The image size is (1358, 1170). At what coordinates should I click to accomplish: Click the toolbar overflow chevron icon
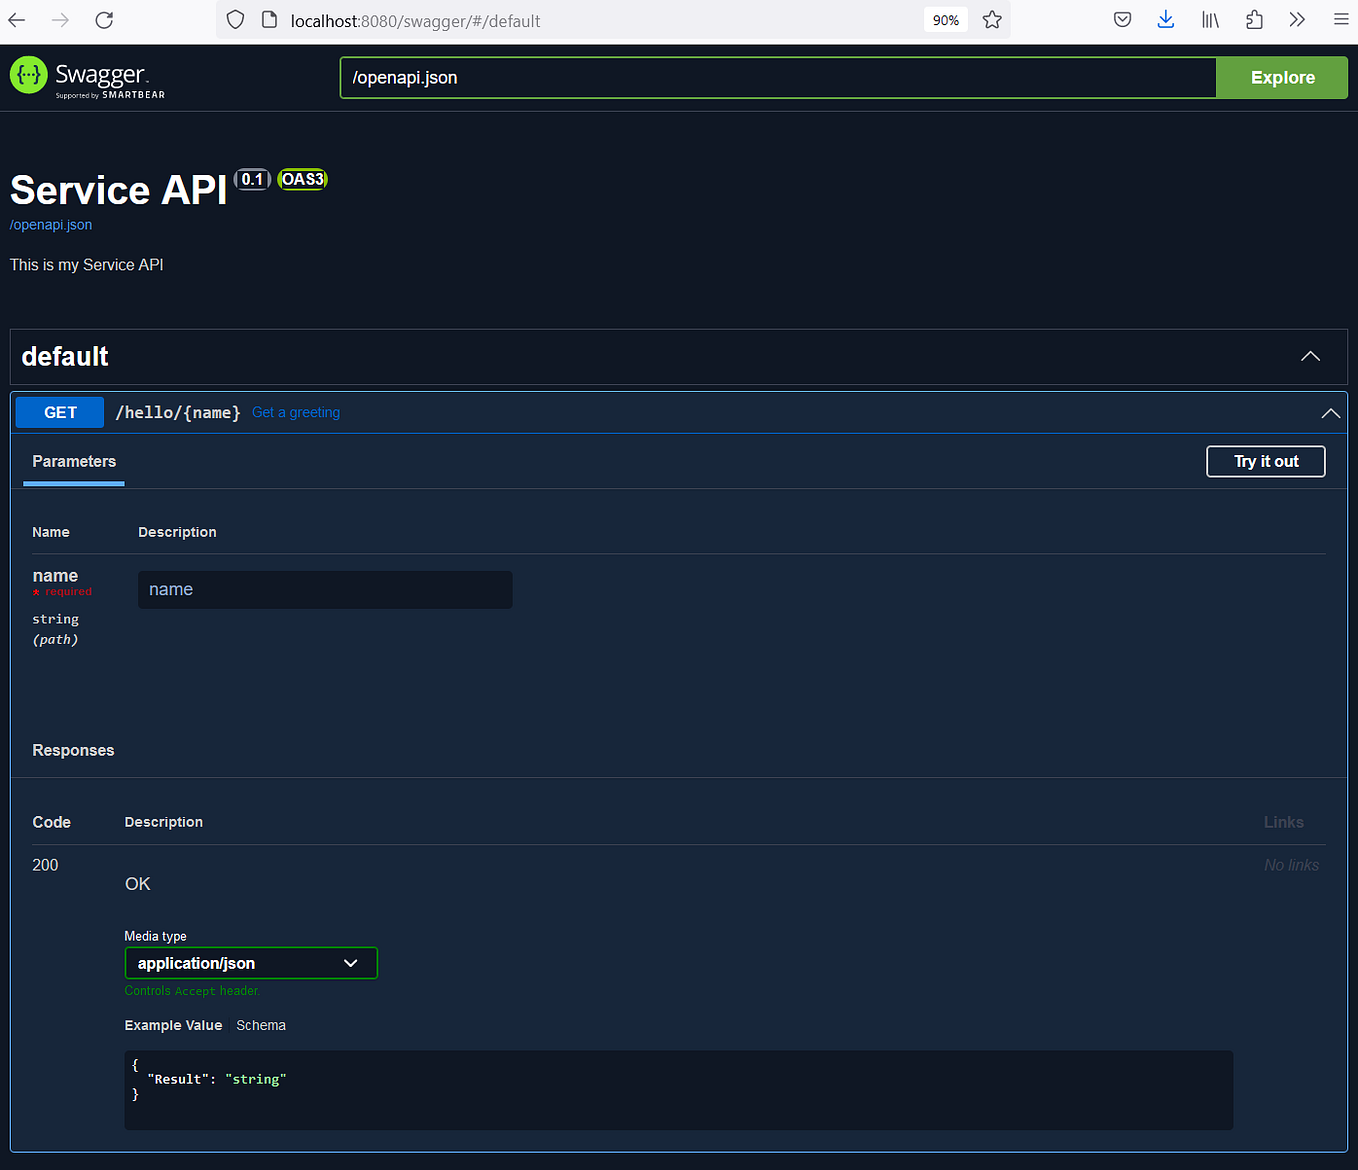pyautogui.click(x=1297, y=19)
